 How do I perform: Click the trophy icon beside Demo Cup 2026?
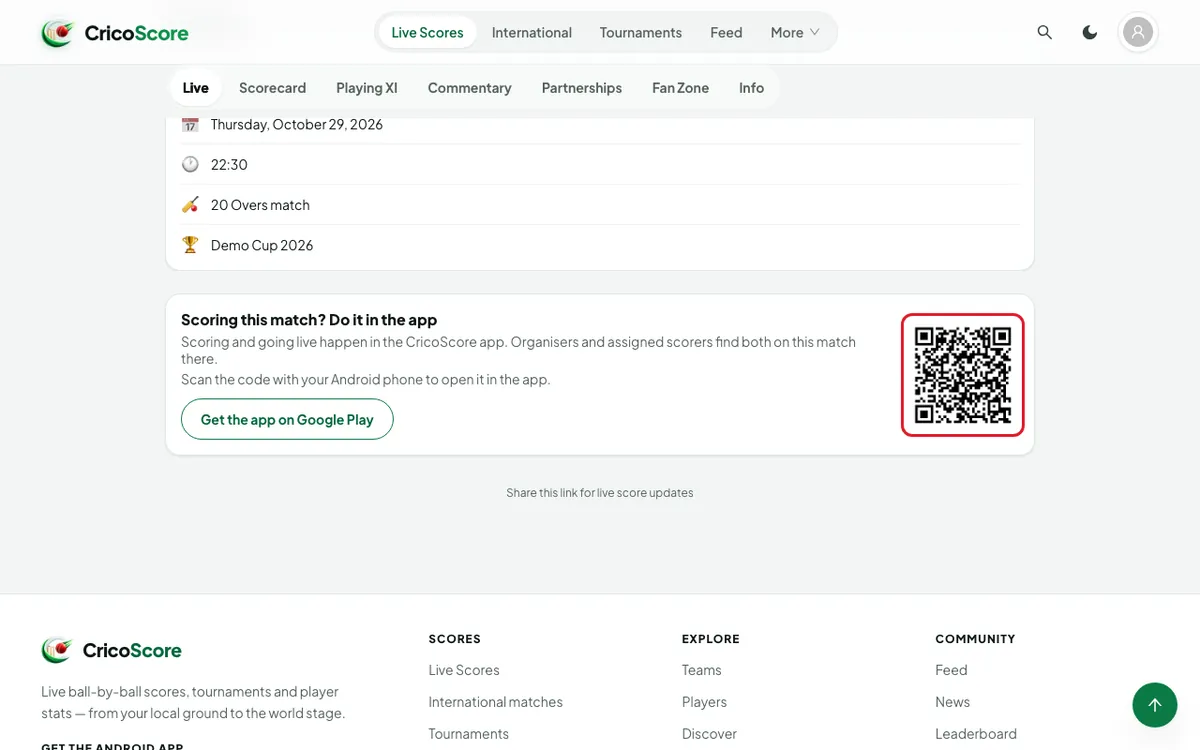(x=190, y=244)
